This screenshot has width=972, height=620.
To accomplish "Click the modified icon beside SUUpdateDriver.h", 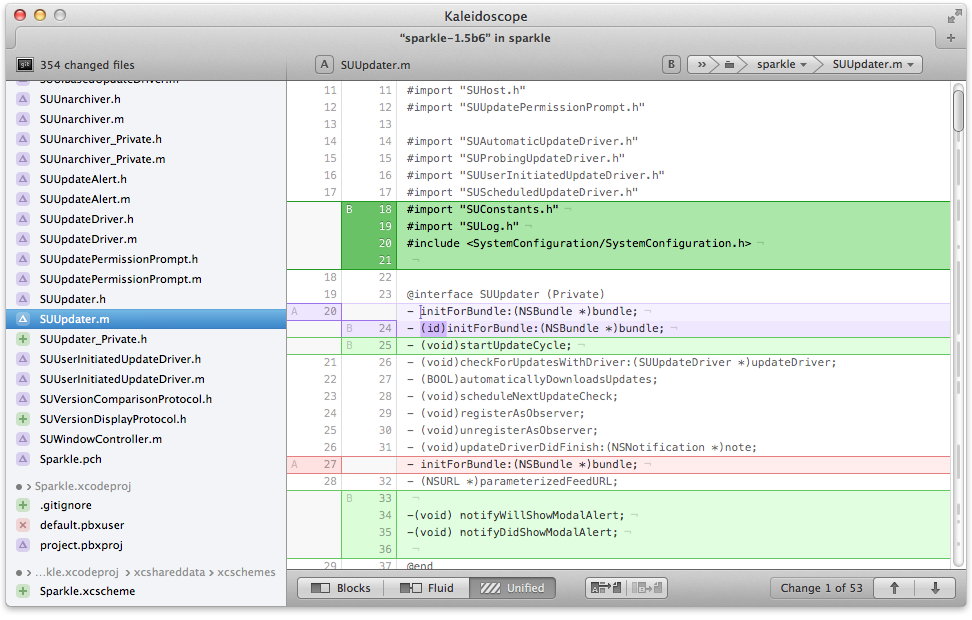I will click(x=23, y=219).
